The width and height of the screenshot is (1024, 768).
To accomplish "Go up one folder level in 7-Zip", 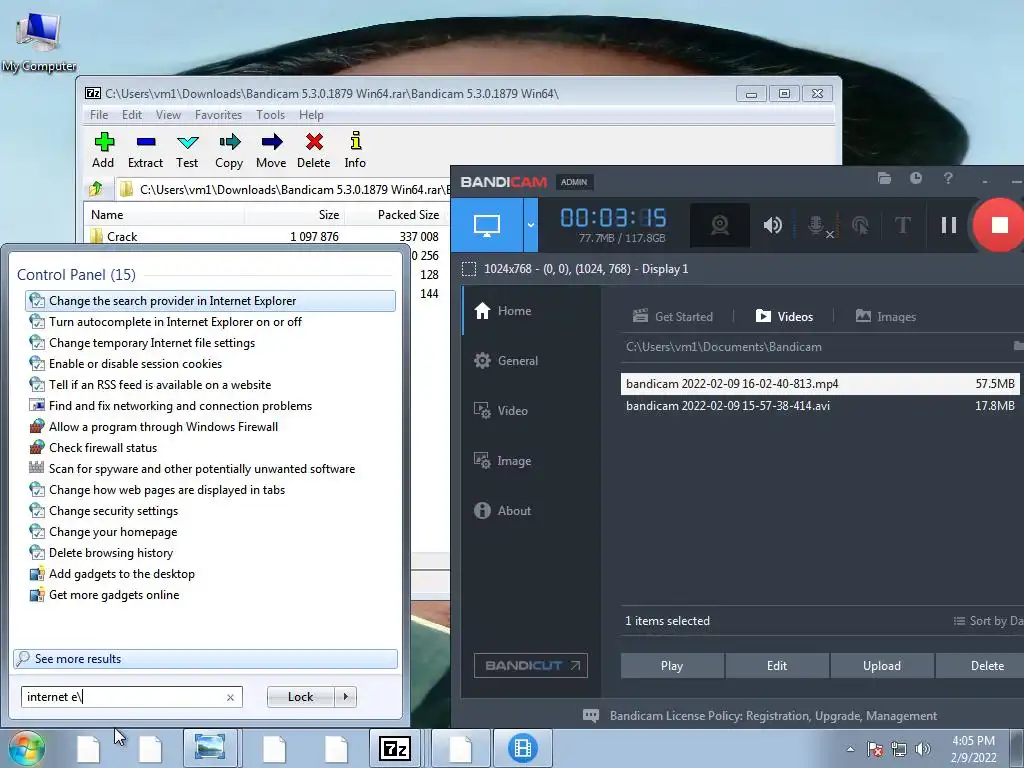I will (96, 189).
